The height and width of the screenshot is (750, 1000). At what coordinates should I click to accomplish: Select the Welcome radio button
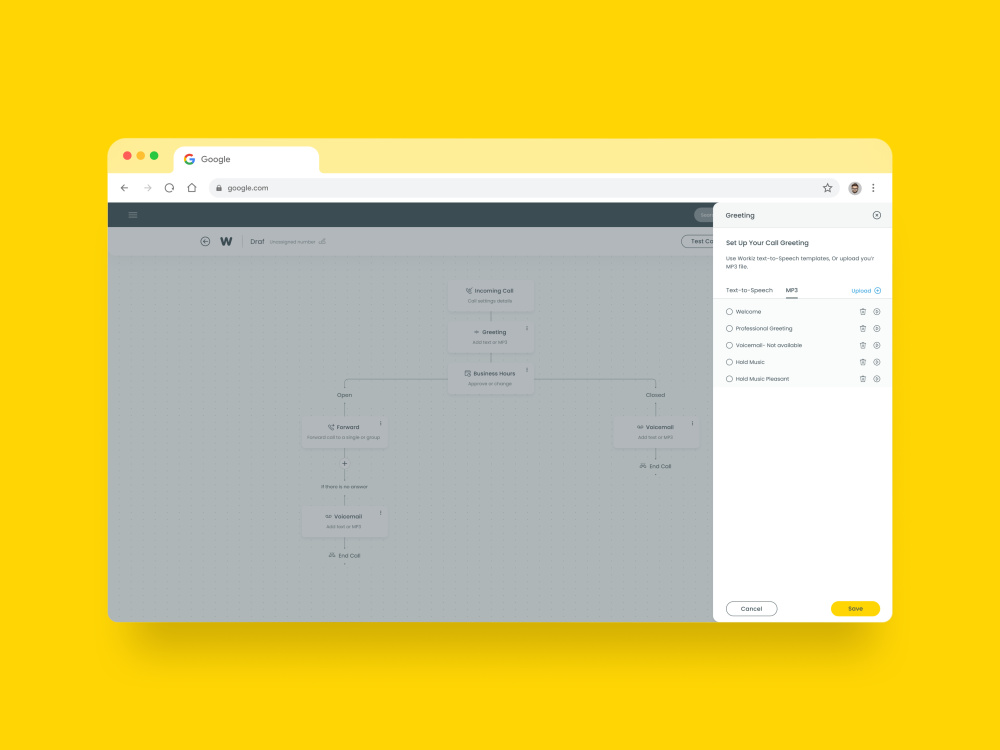tap(729, 312)
